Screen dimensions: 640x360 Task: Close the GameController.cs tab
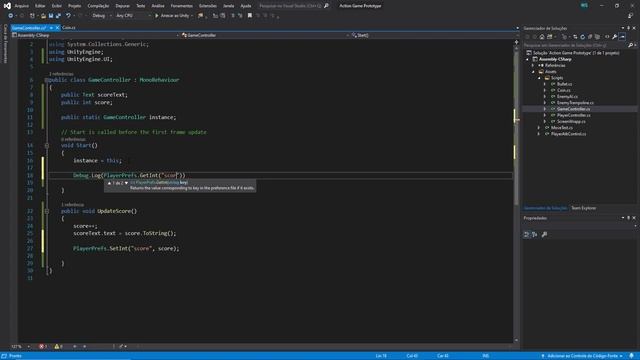point(58,28)
